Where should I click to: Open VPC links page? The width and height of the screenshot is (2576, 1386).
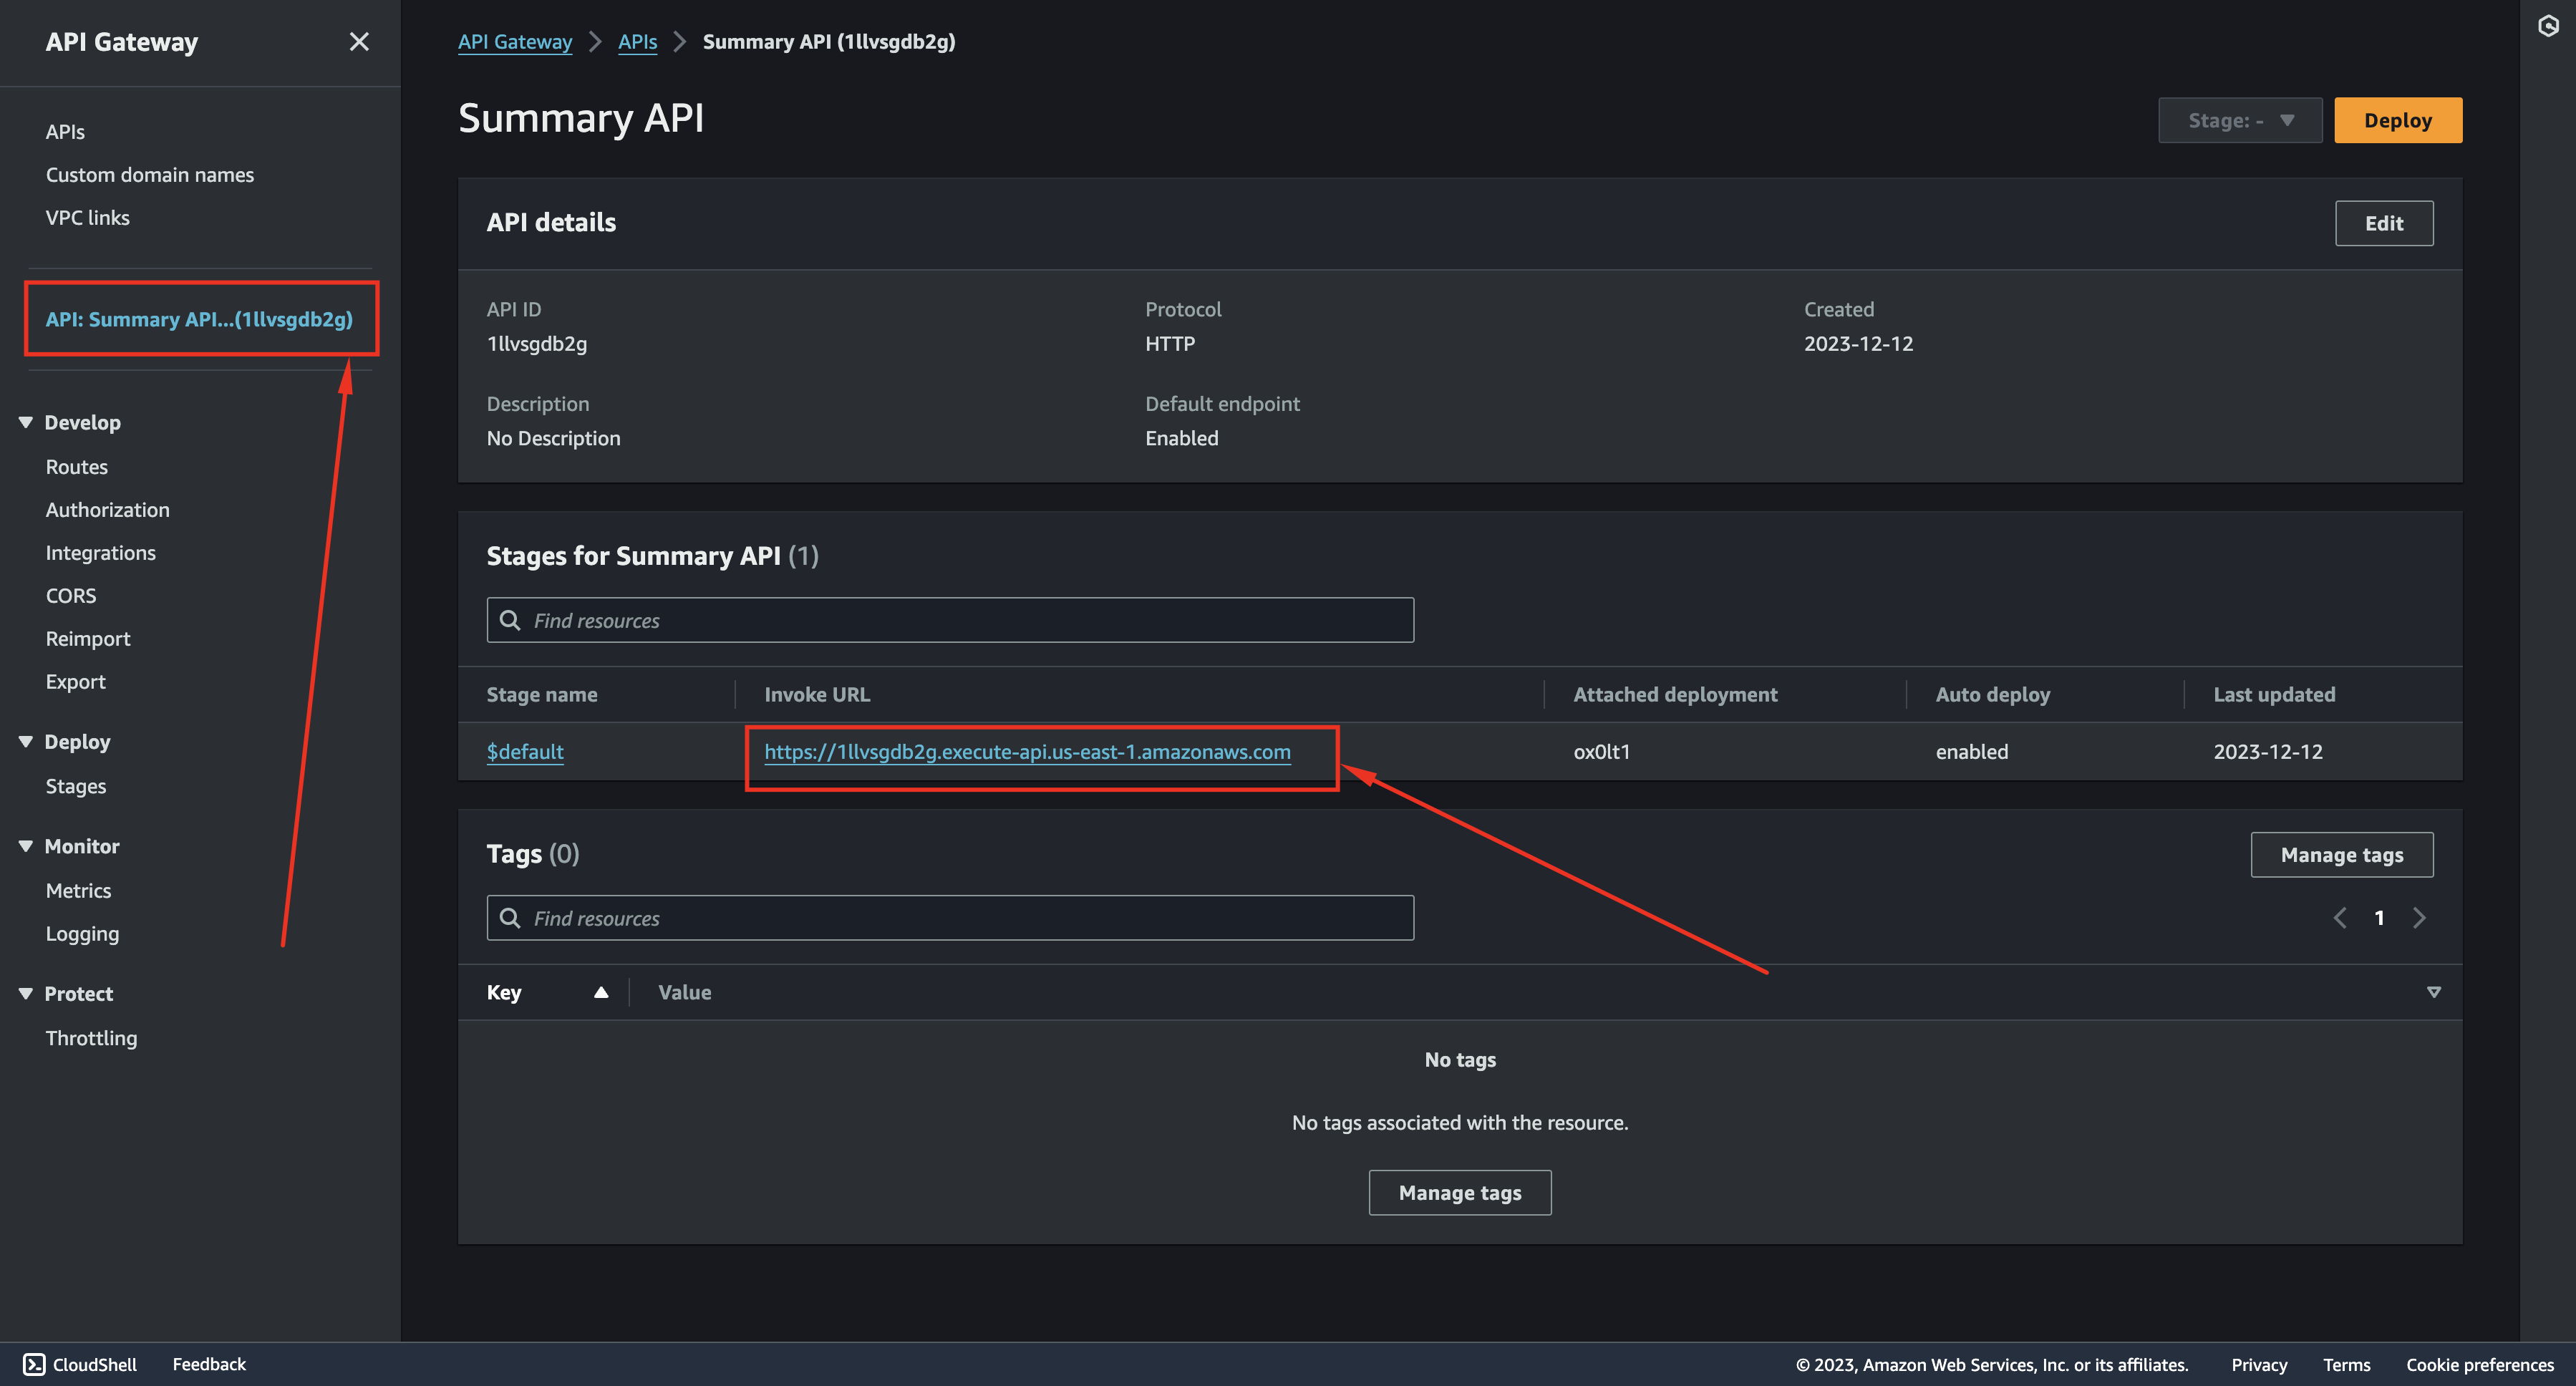coord(87,217)
